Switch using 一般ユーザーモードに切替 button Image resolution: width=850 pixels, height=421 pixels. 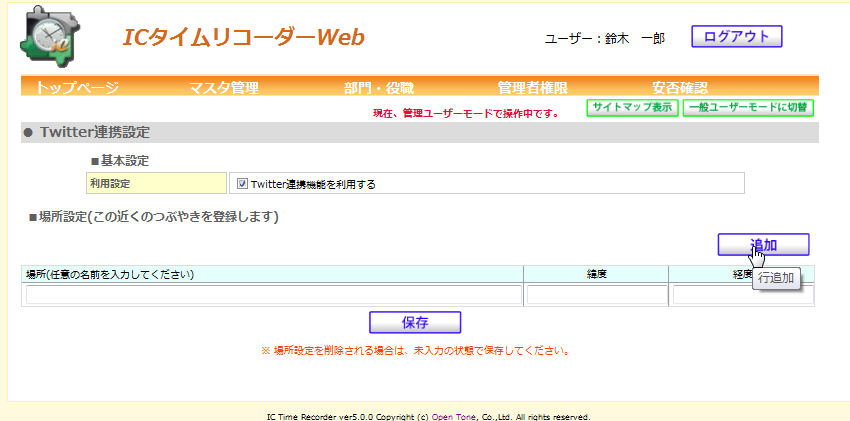[748, 108]
